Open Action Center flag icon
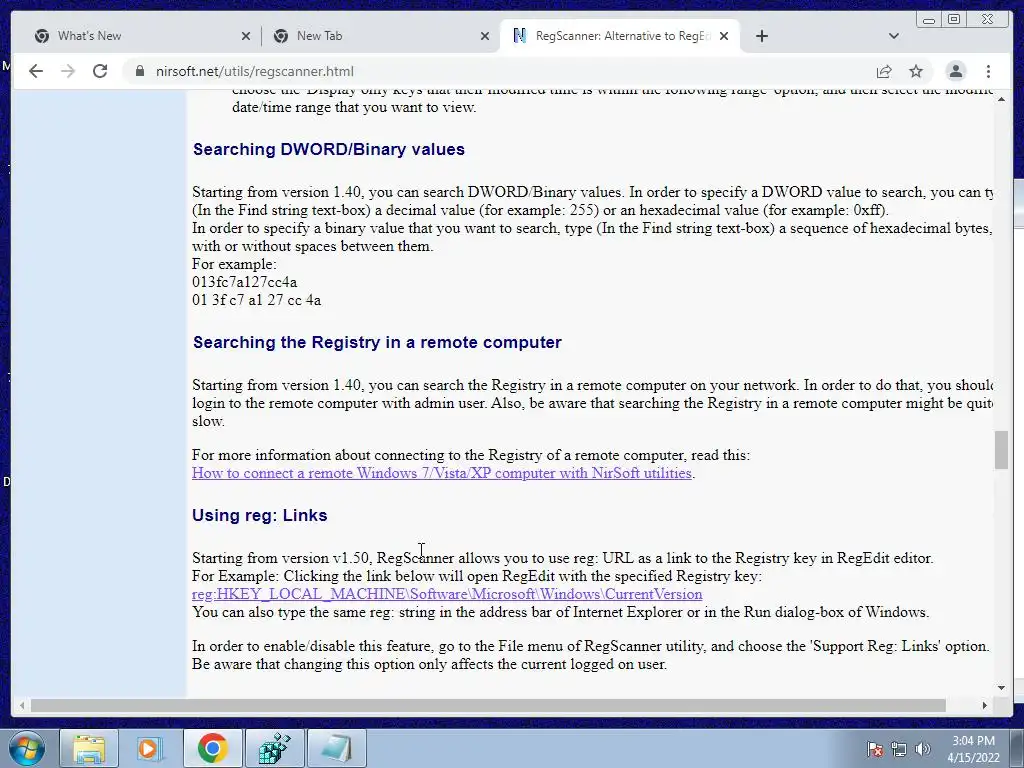 pyautogui.click(x=874, y=749)
